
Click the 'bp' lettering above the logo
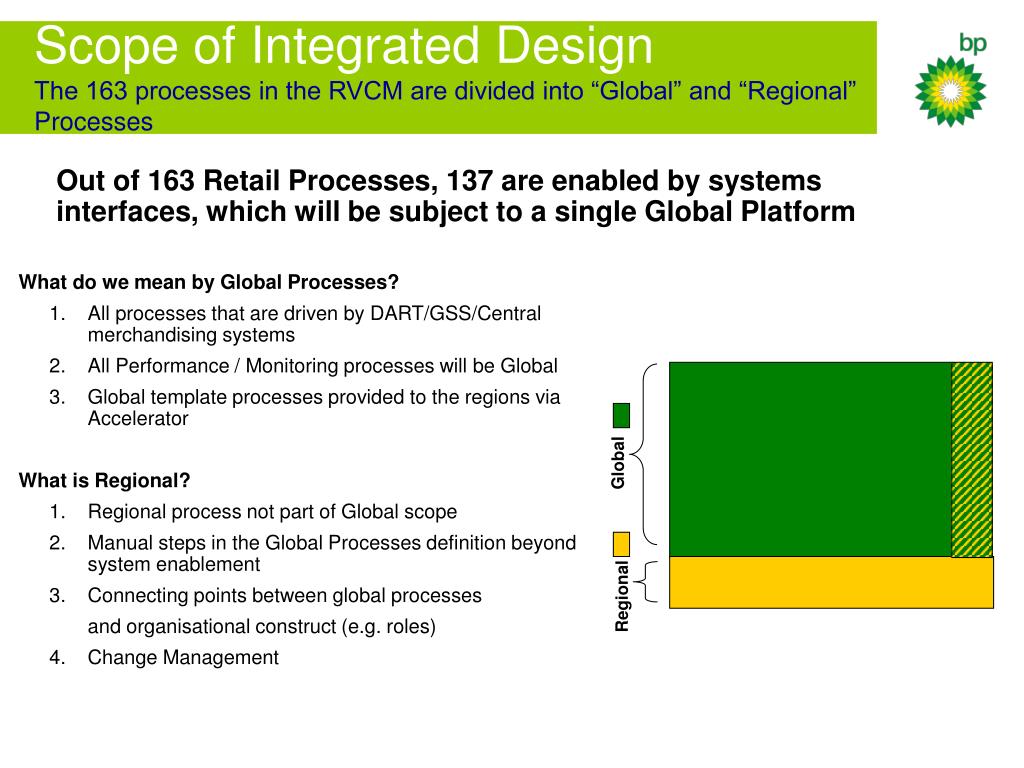click(x=972, y=43)
